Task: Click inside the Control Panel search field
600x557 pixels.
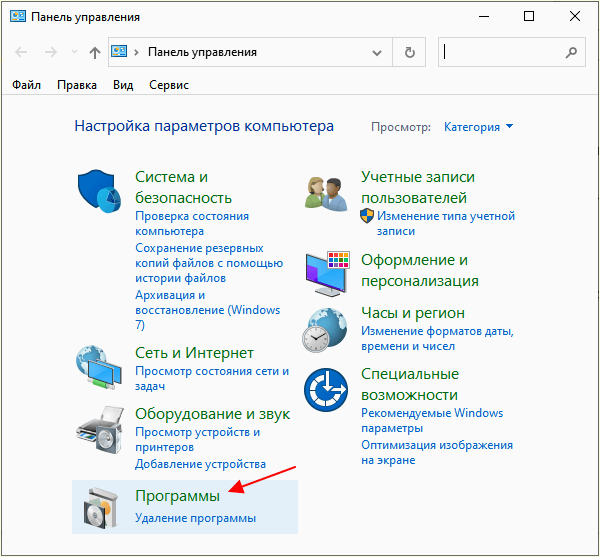Action: tap(511, 52)
